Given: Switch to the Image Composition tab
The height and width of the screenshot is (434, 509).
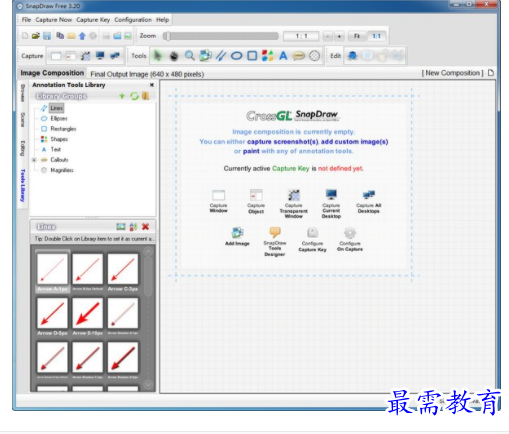Looking at the screenshot, I should 52,73.
